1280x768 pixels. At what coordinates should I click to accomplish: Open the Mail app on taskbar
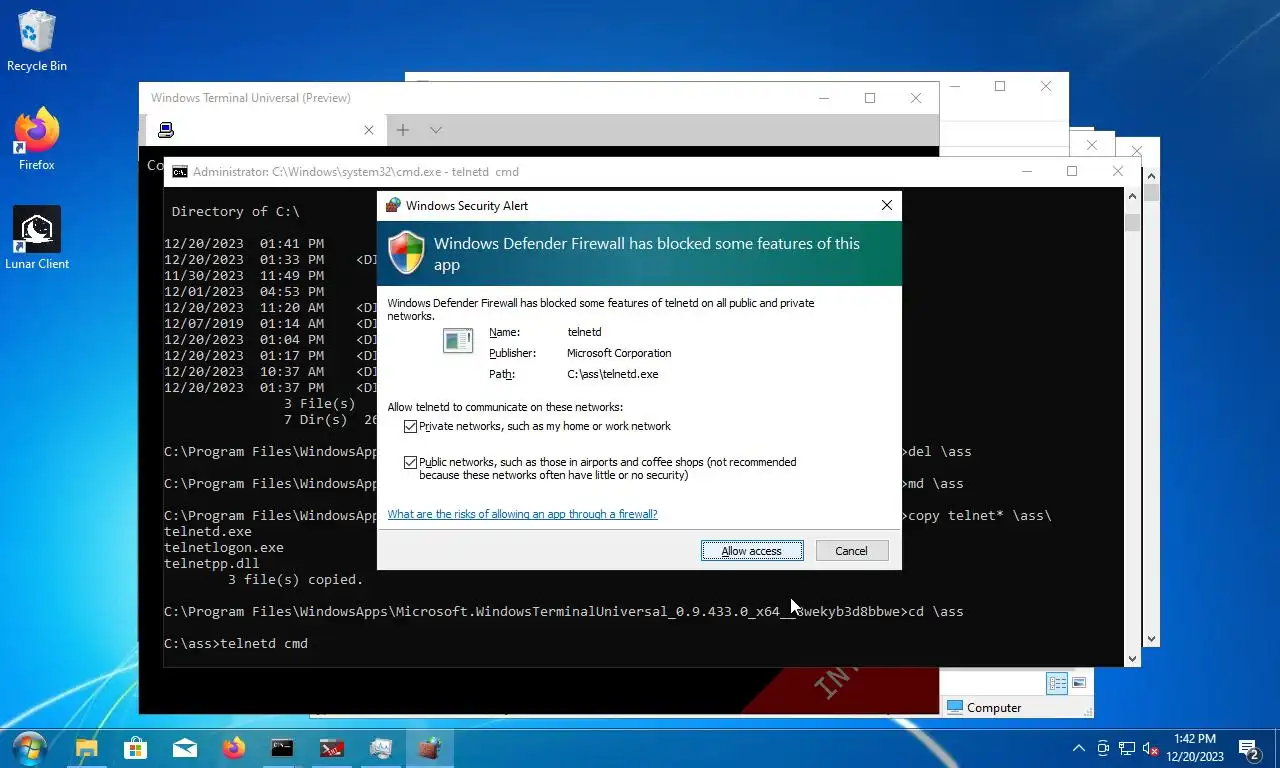click(185, 748)
